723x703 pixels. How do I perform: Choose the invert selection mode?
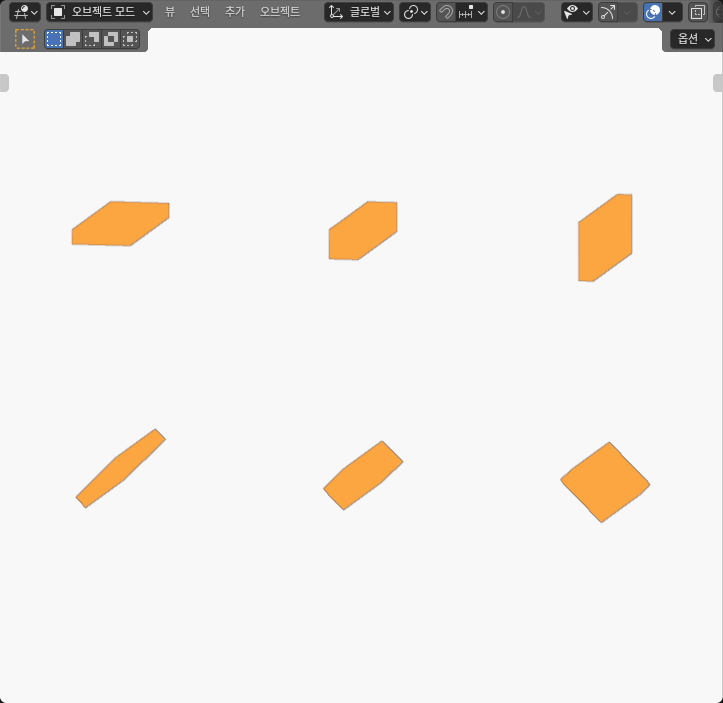click(111, 39)
